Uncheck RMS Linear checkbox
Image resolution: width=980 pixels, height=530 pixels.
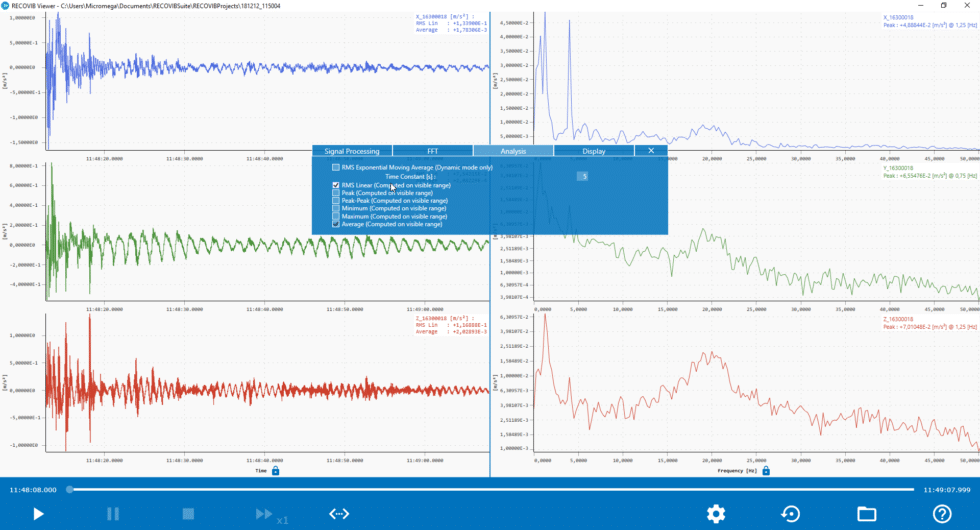336,185
